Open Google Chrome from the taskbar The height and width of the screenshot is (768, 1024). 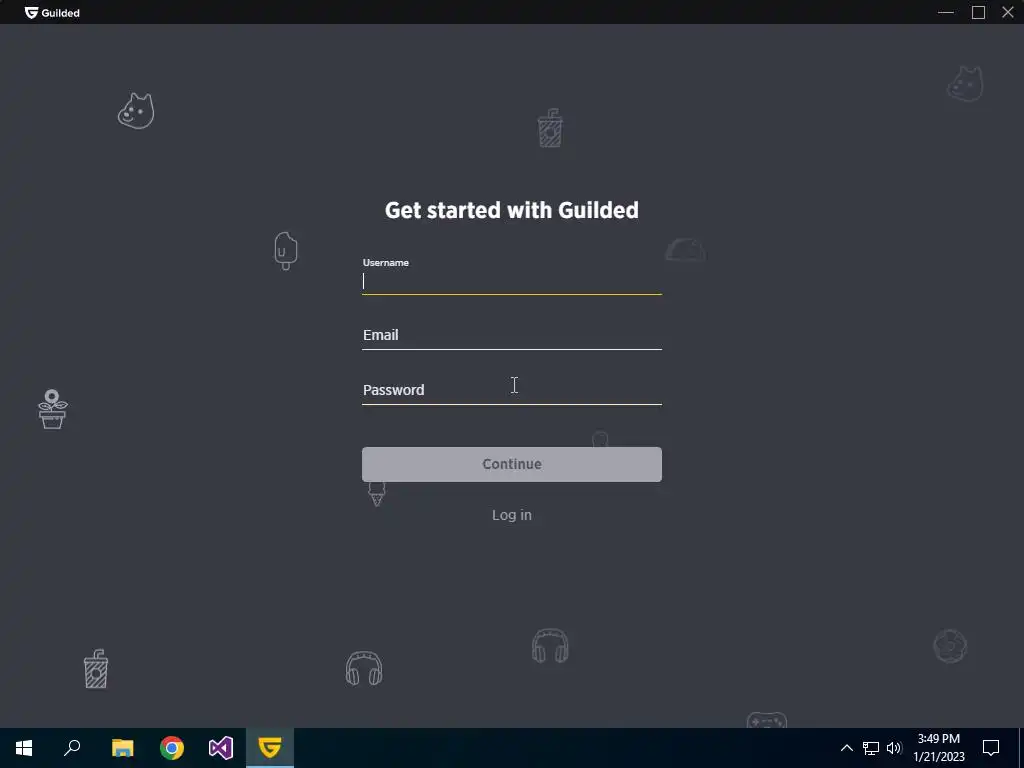point(172,748)
